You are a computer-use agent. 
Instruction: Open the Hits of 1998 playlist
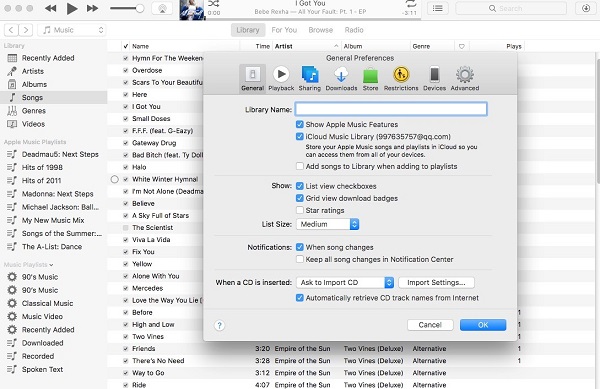[42, 168]
